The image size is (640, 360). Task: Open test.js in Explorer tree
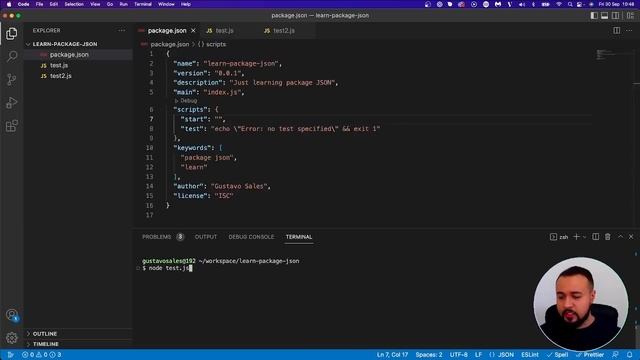59,65
